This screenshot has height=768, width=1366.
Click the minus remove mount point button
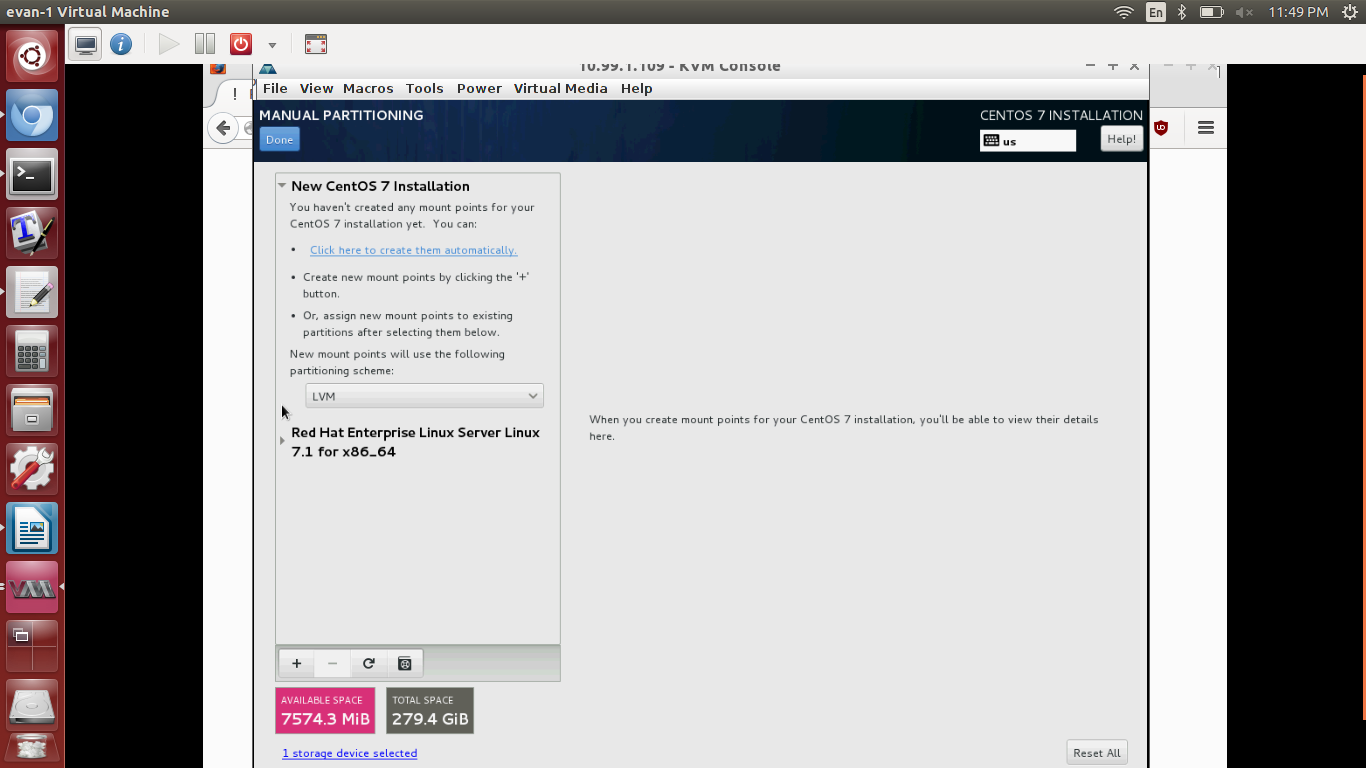[x=332, y=663]
